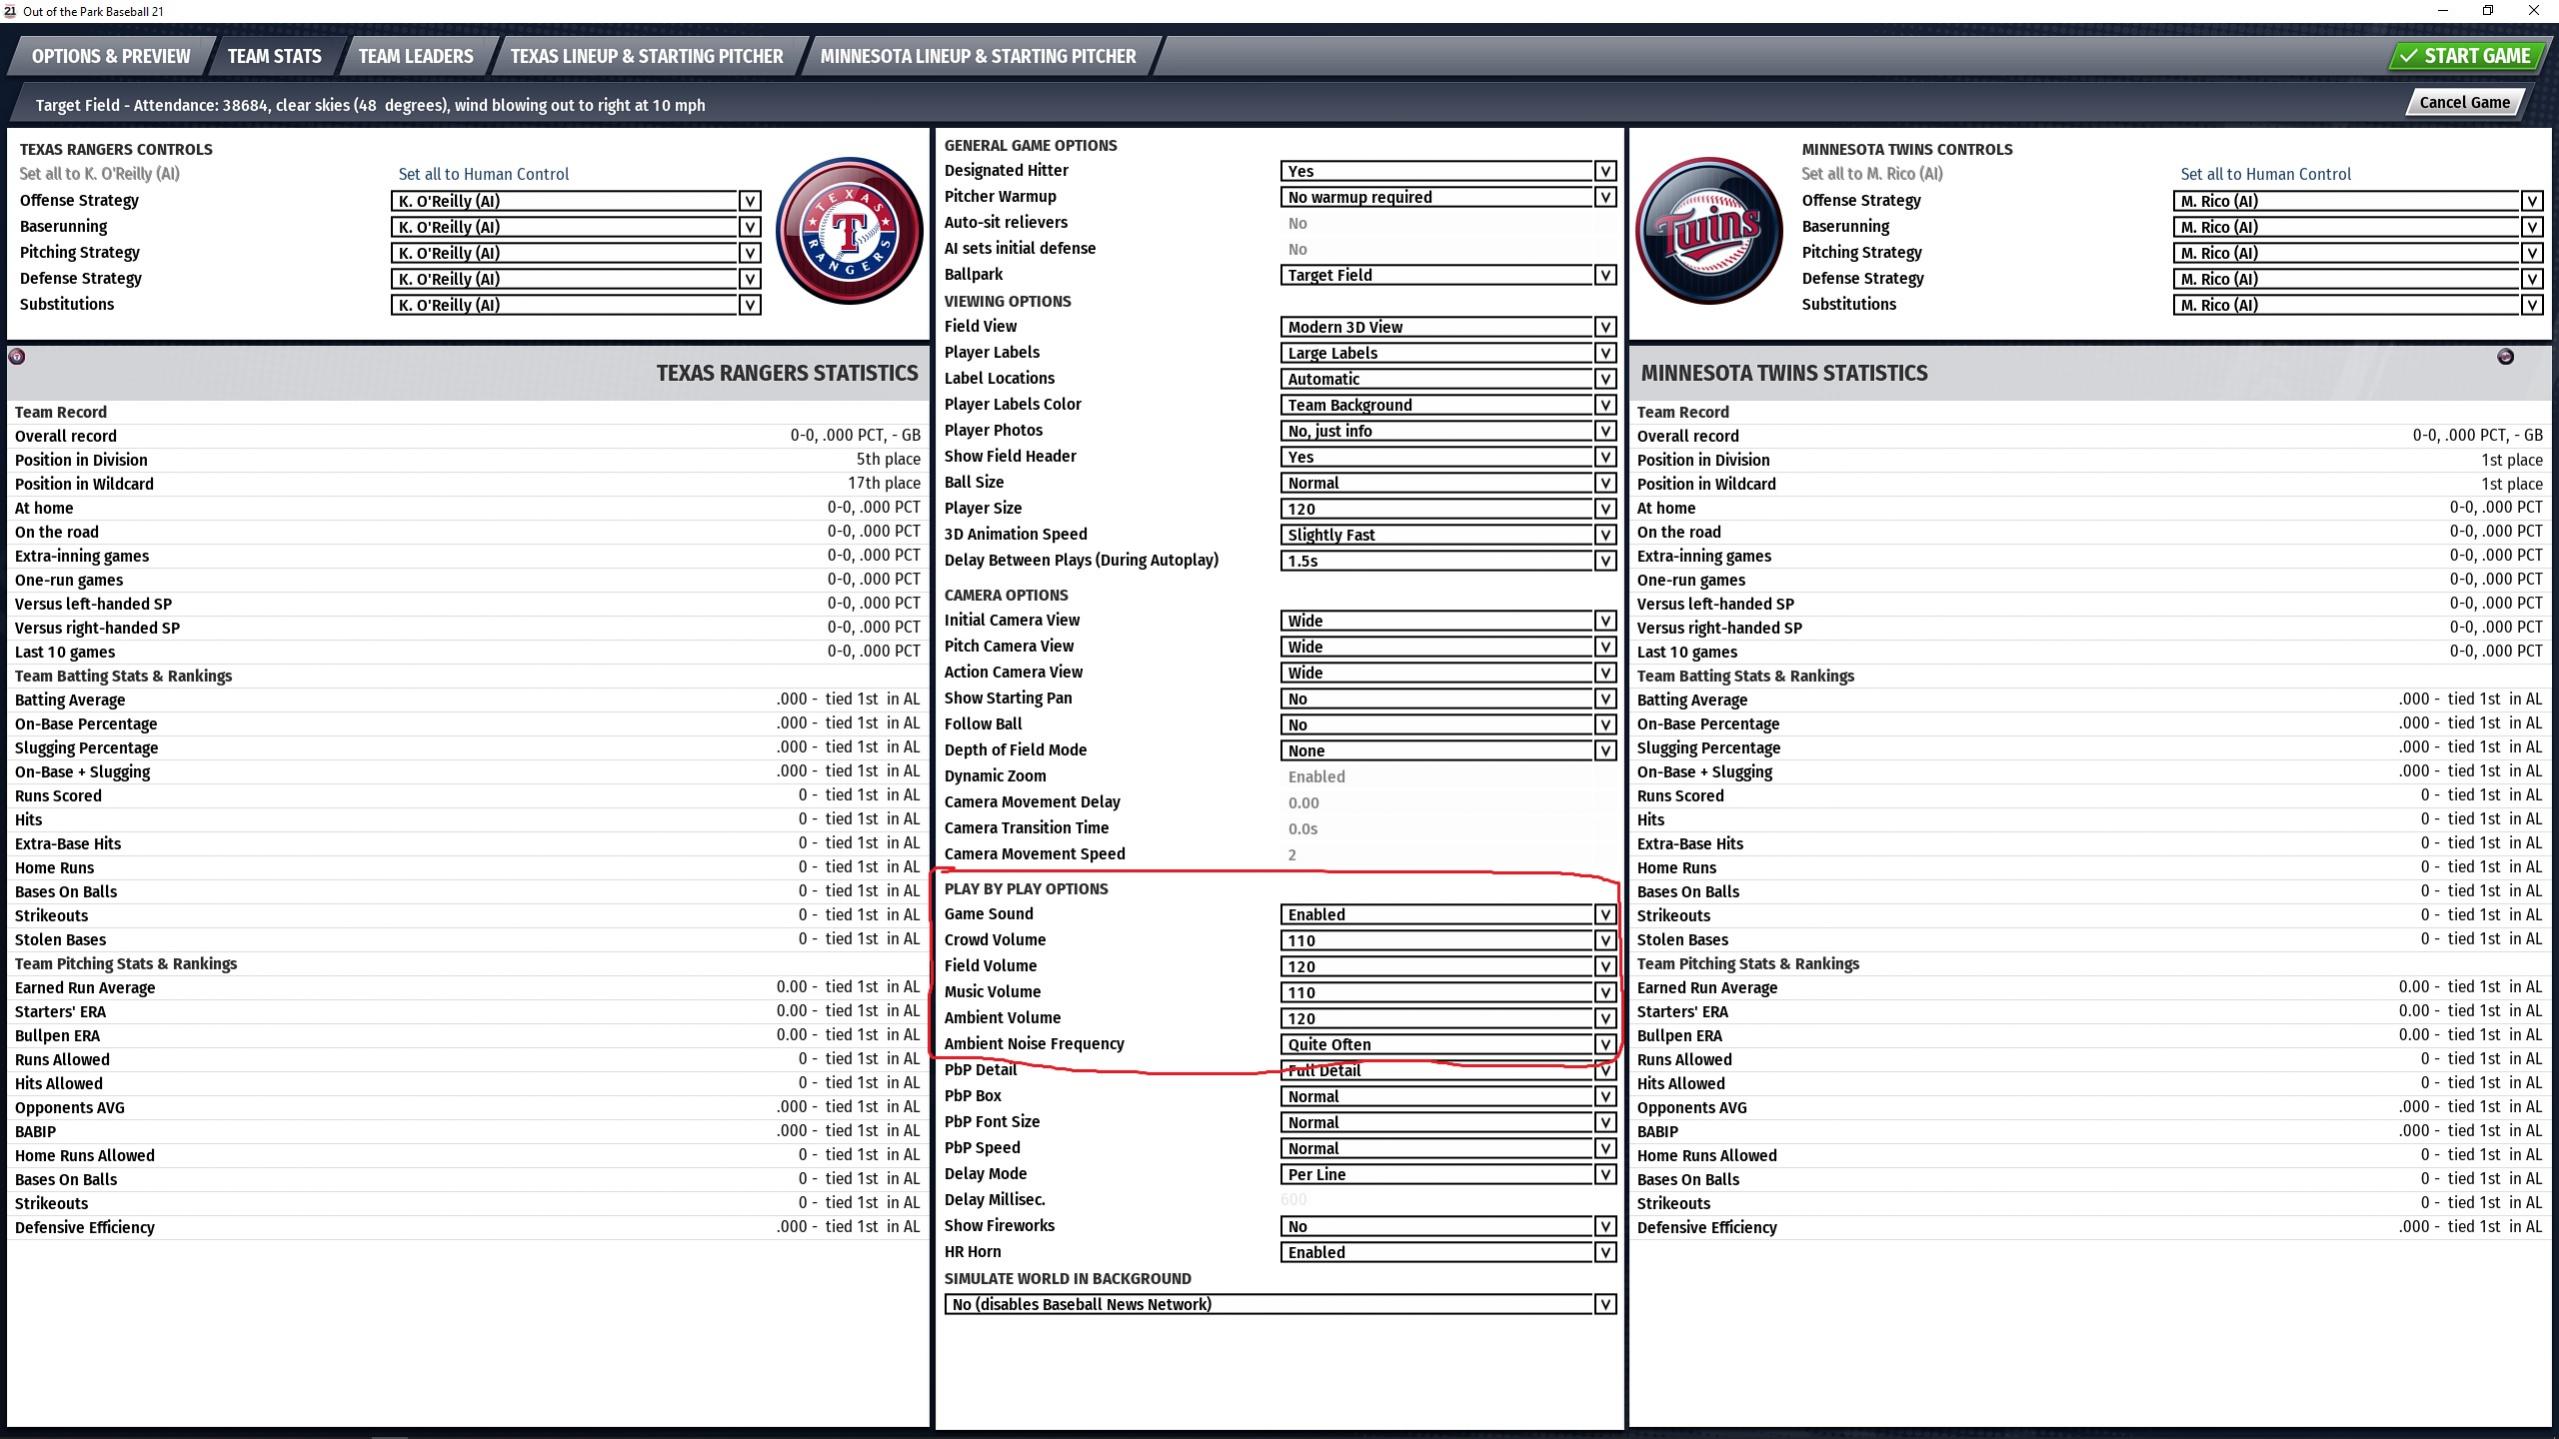Toggle the Designated Hitter Yes setting
The image size is (2559, 1439).
click(1436, 171)
